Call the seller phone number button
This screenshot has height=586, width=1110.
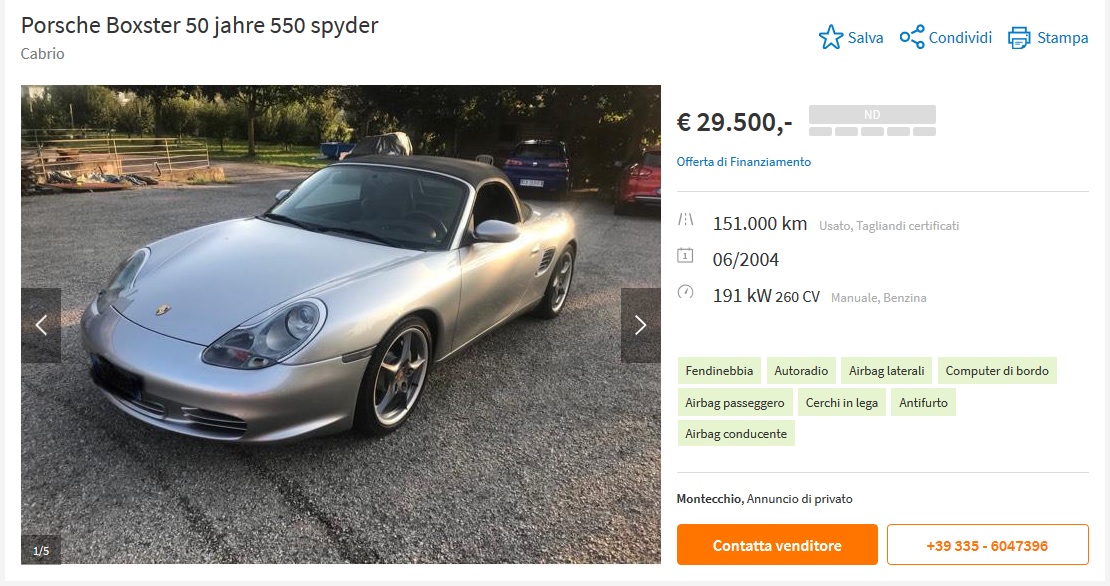(x=988, y=545)
